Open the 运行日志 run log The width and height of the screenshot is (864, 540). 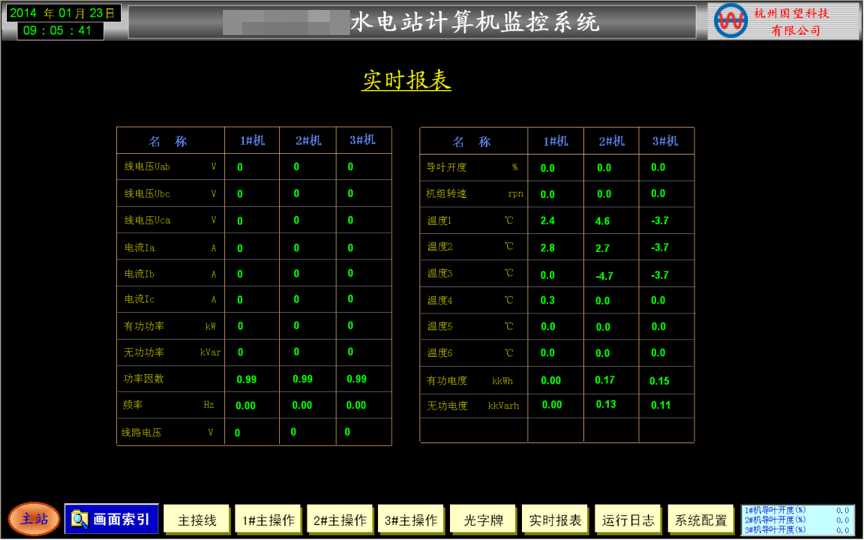pos(628,520)
